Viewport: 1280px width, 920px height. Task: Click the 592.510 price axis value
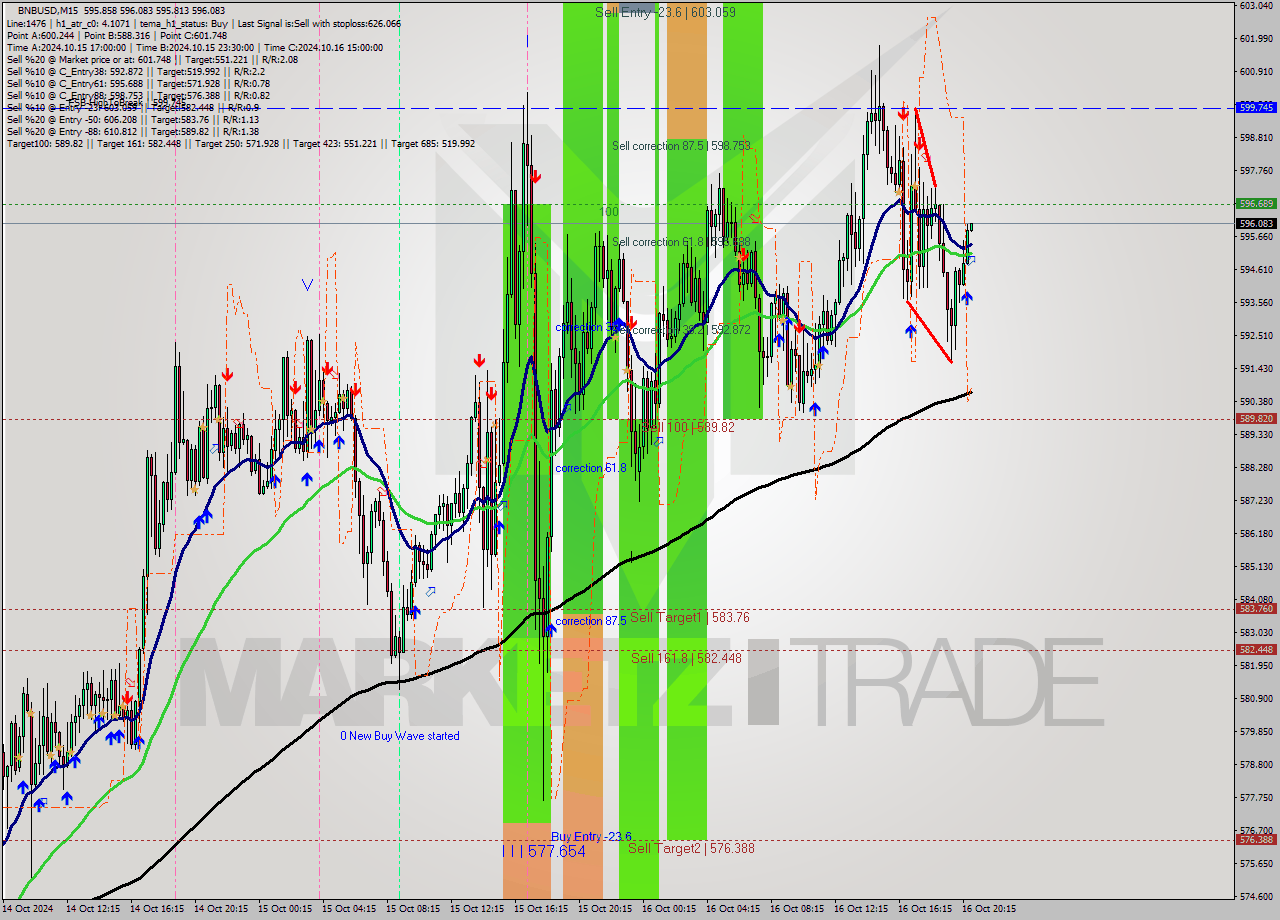pyautogui.click(x=1256, y=335)
